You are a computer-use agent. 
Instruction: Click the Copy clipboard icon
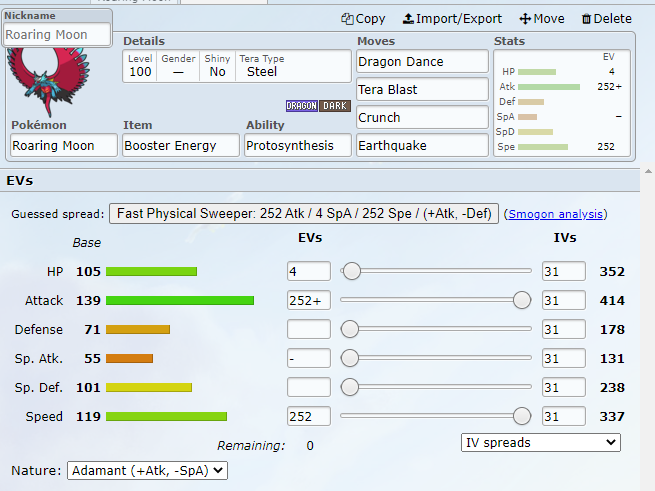click(347, 19)
